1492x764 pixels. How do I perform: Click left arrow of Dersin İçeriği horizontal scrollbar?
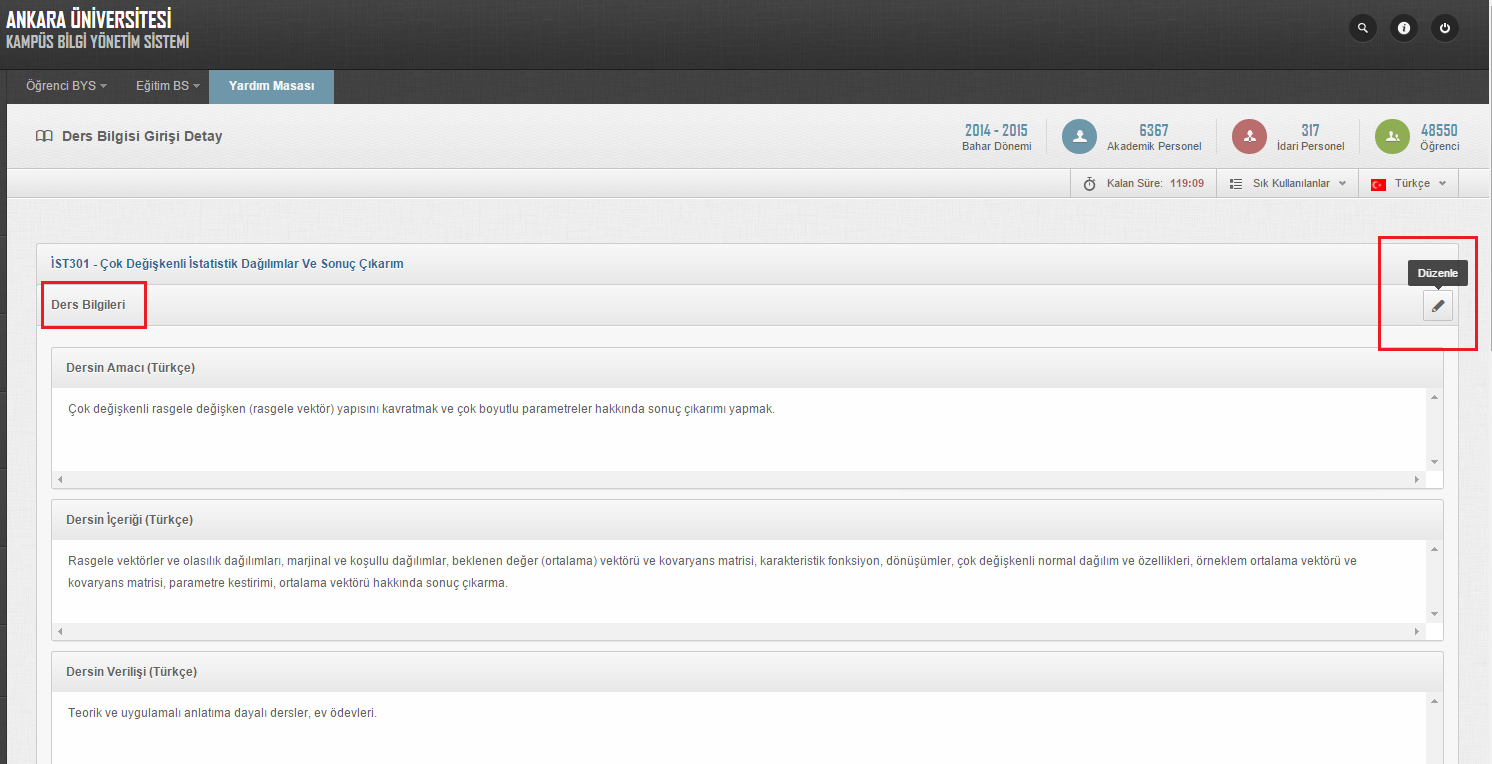tap(60, 632)
